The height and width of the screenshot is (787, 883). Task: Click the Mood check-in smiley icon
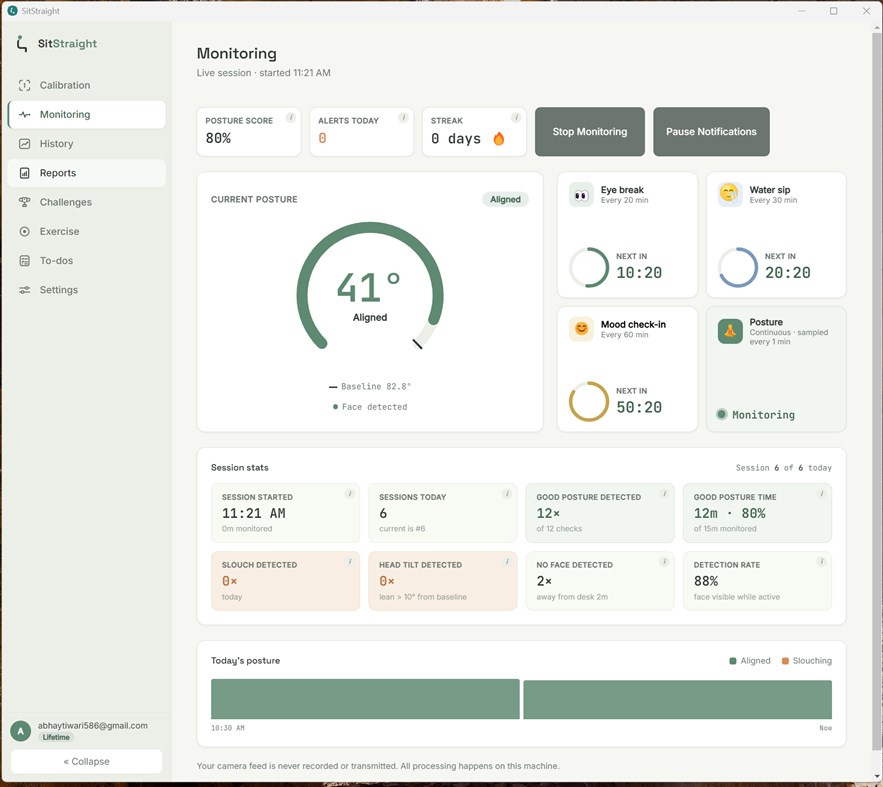581,329
